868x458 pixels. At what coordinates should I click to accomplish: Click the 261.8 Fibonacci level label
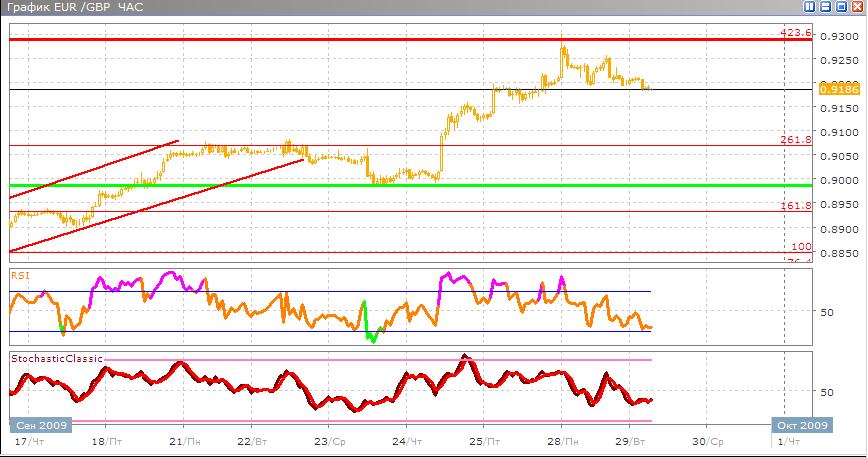coord(795,140)
